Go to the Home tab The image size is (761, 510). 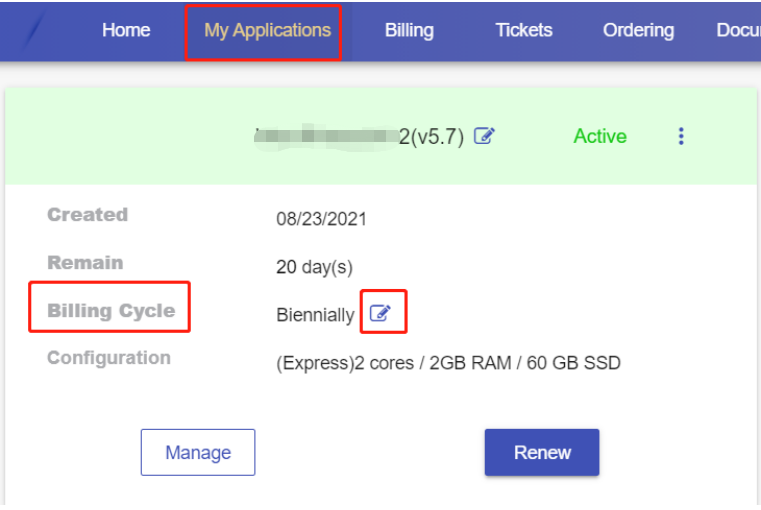coord(126,30)
